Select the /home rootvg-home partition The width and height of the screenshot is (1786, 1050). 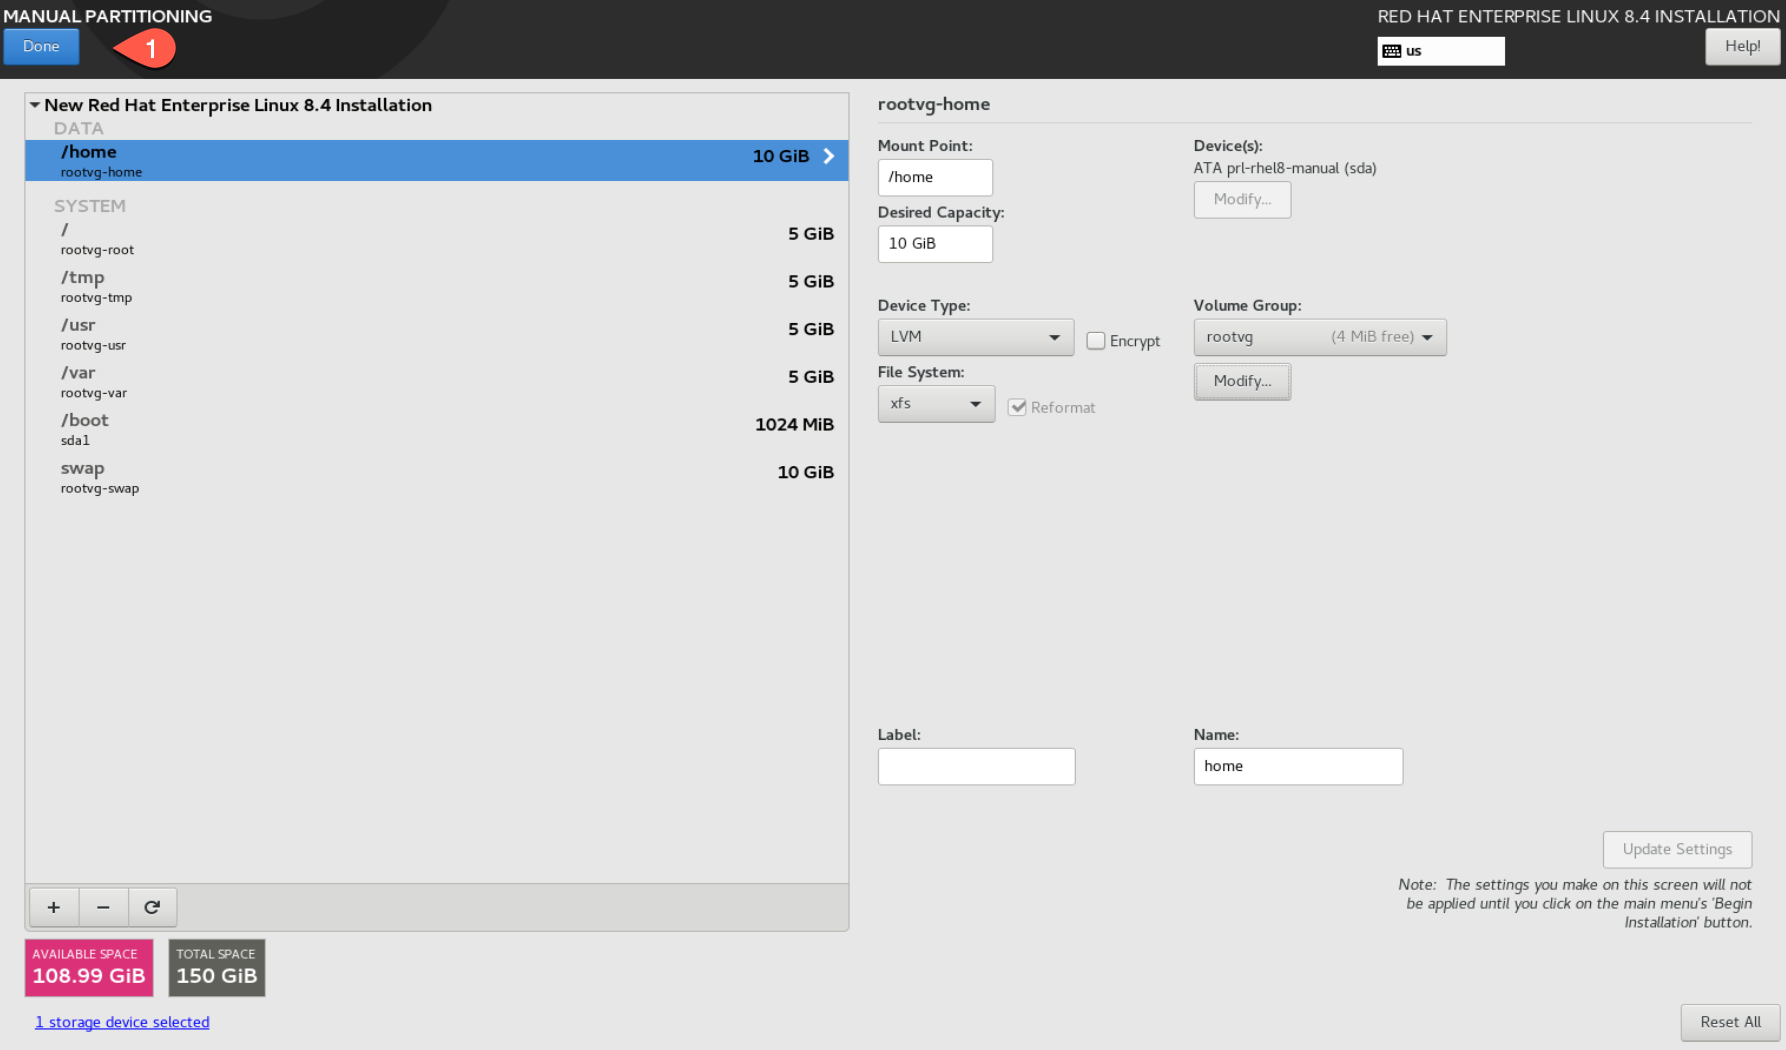tap(437, 160)
